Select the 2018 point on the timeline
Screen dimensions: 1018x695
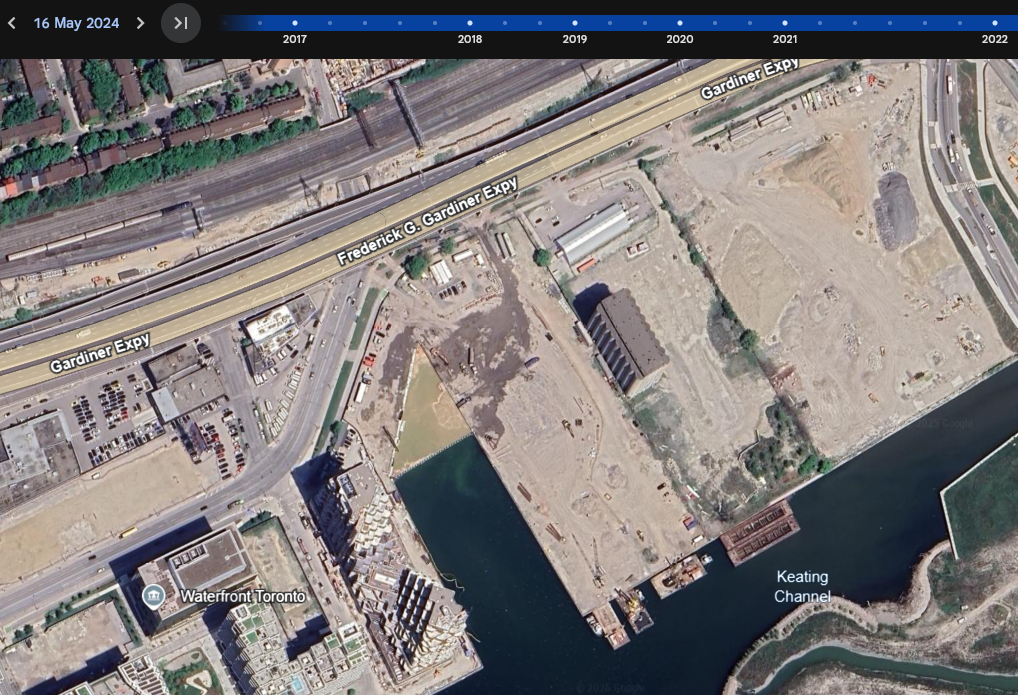point(470,22)
